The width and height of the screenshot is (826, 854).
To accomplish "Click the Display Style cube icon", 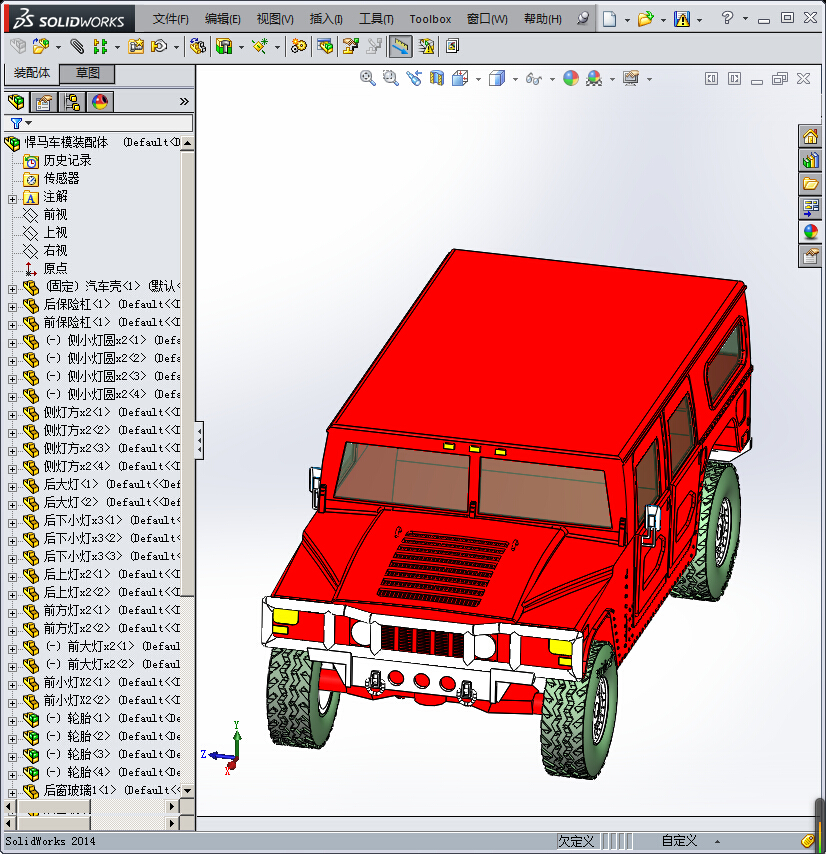I will coord(497,78).
